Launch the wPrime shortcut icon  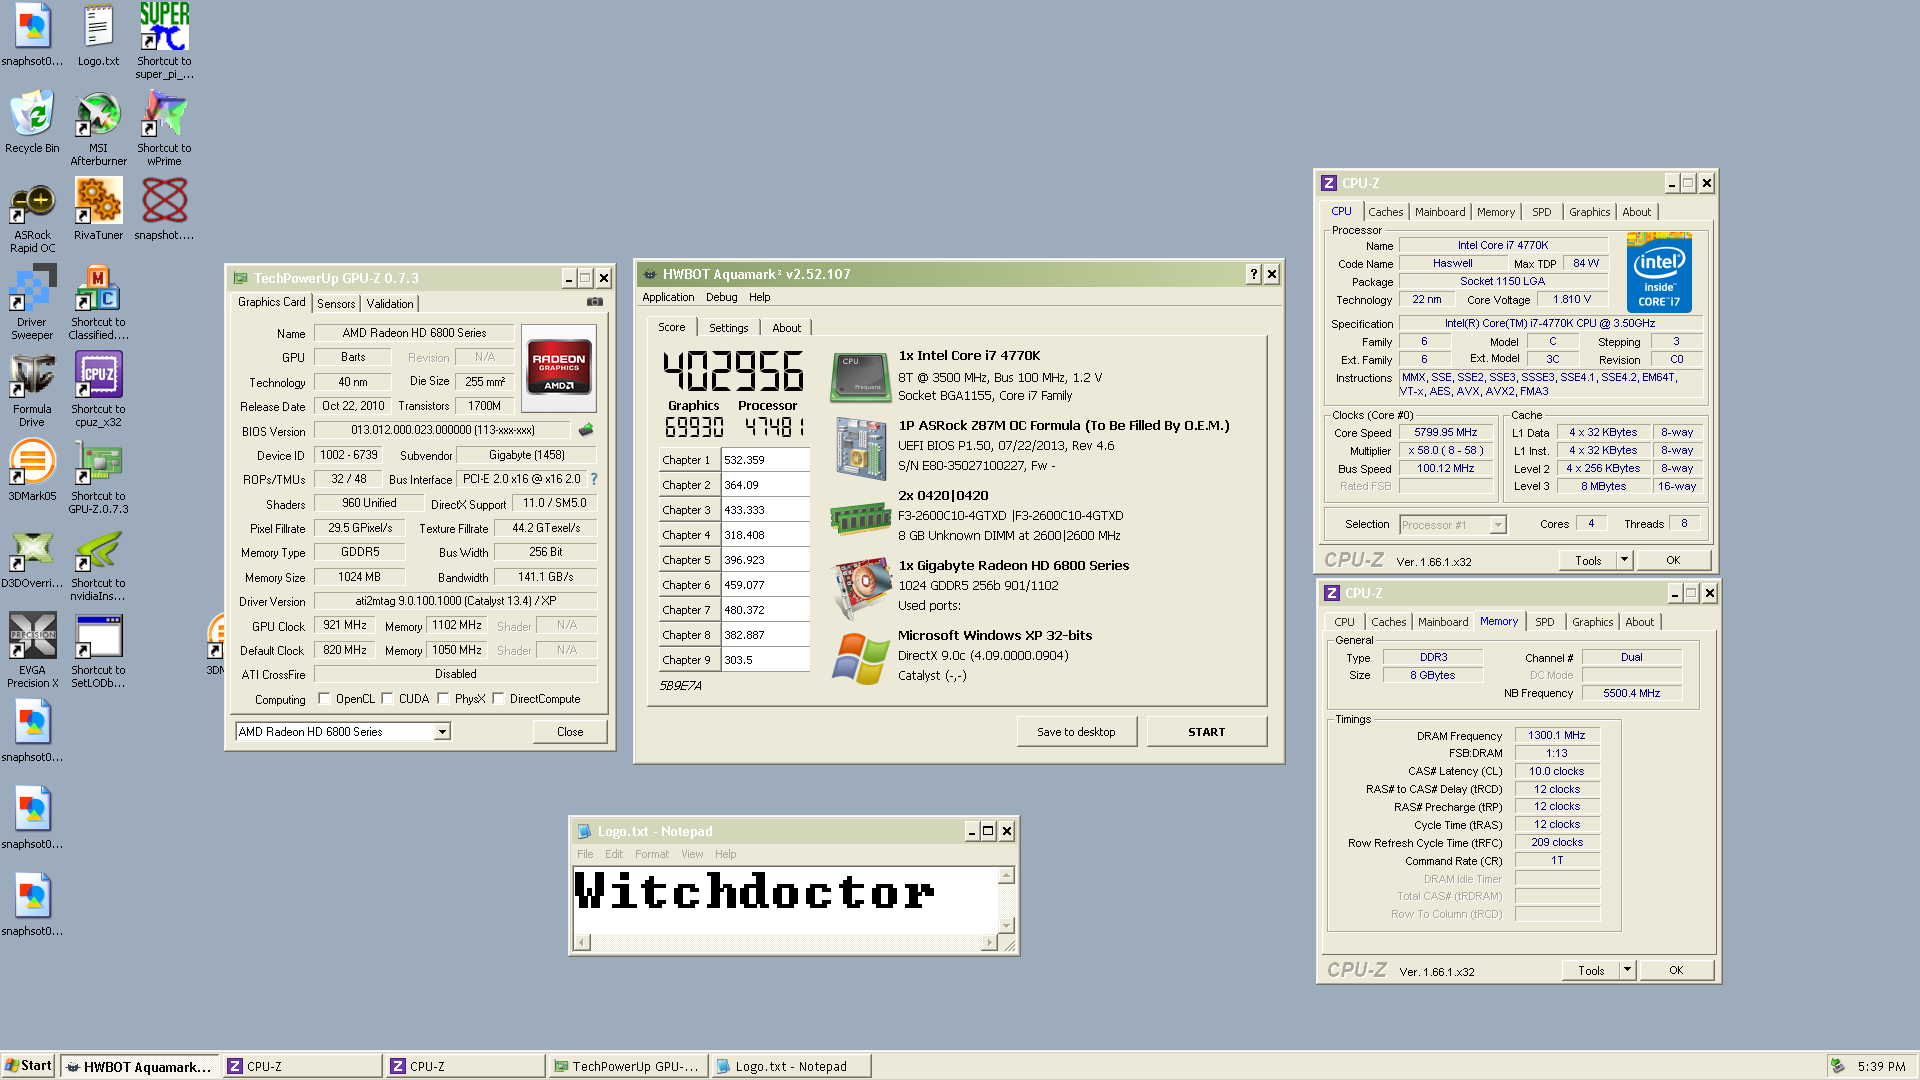point(164,129)
